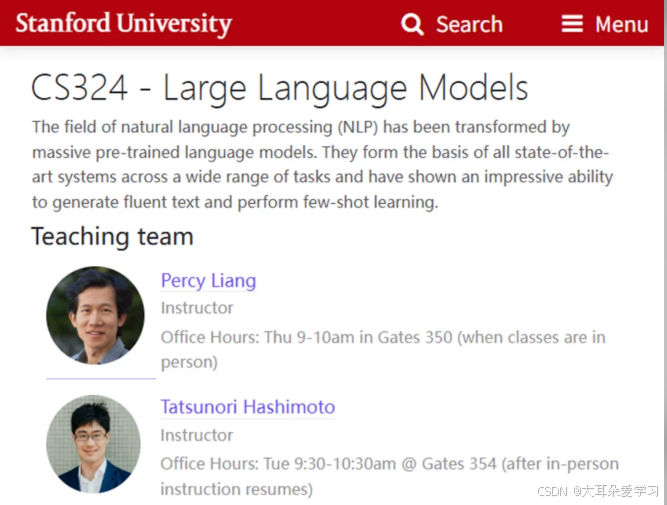Select Tatsunori Hashimoto's Instructor role text
The image size is (667, 505).
coord(197,435)
